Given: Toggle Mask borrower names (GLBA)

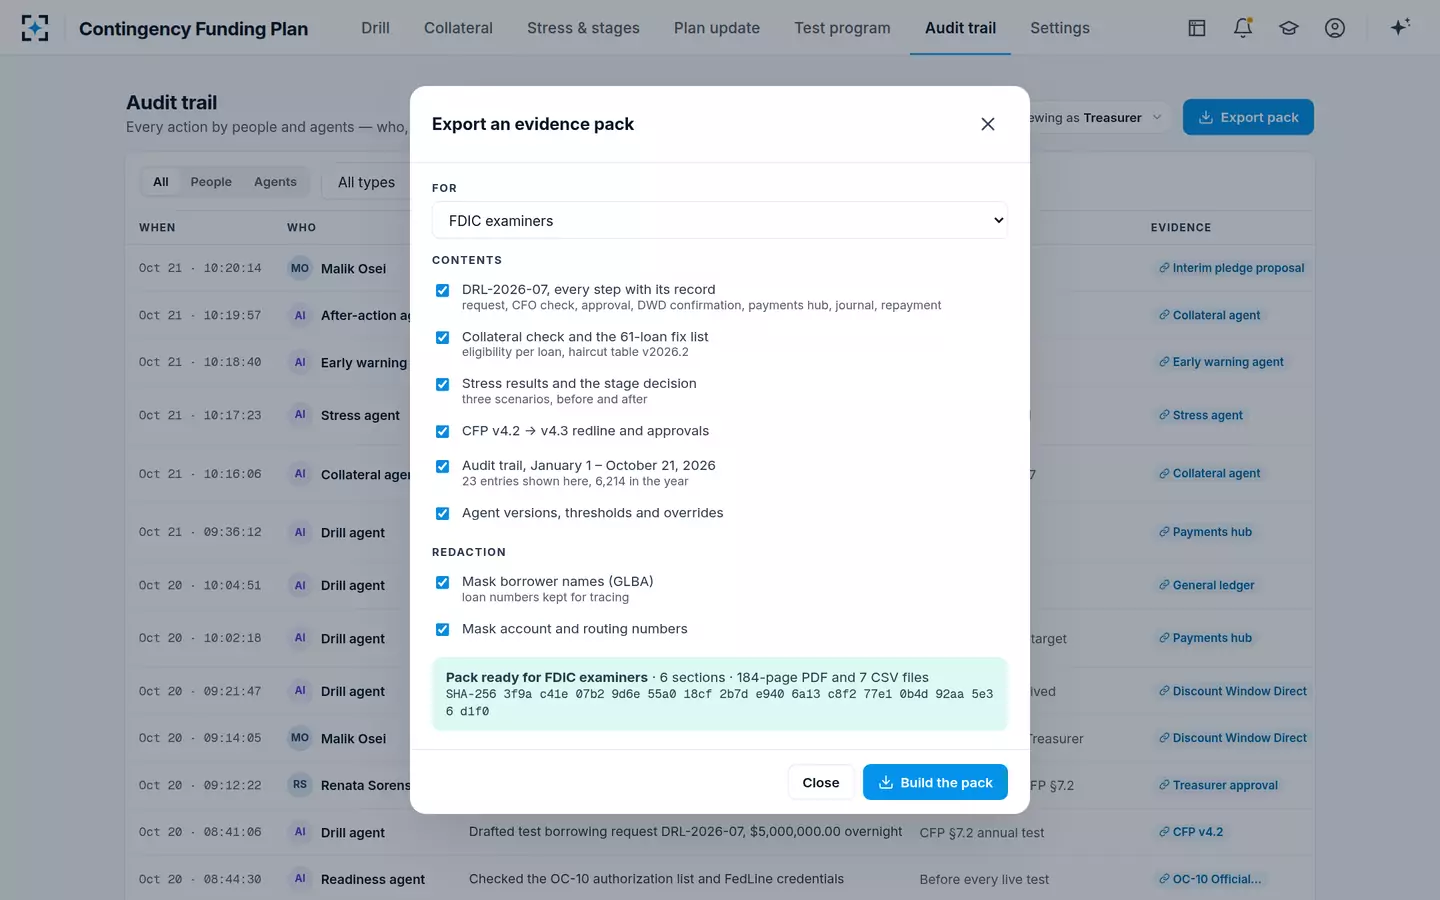Looking at the screenshot, I should coord(442,582).
